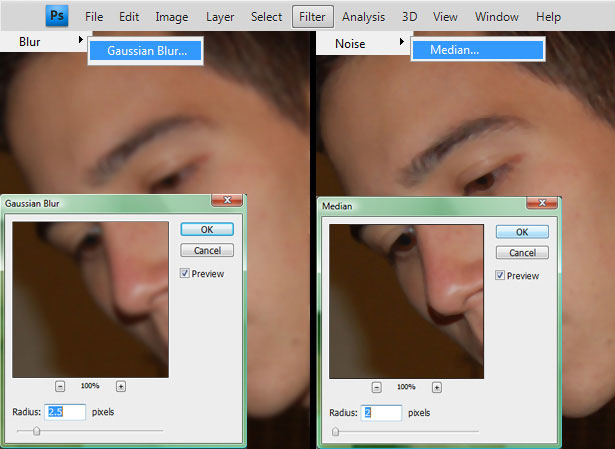Click the pixels label in Median dialog
The height and width of the screenshot is (449, 615).
[419, 413]
